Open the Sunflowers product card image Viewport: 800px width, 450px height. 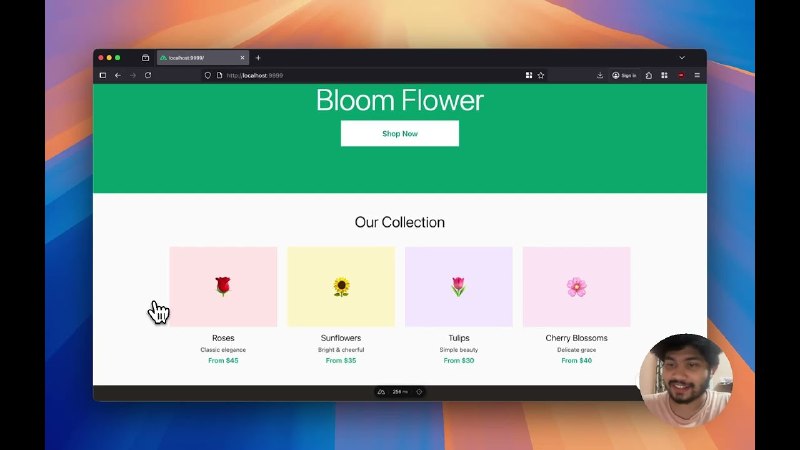point(341,287)
